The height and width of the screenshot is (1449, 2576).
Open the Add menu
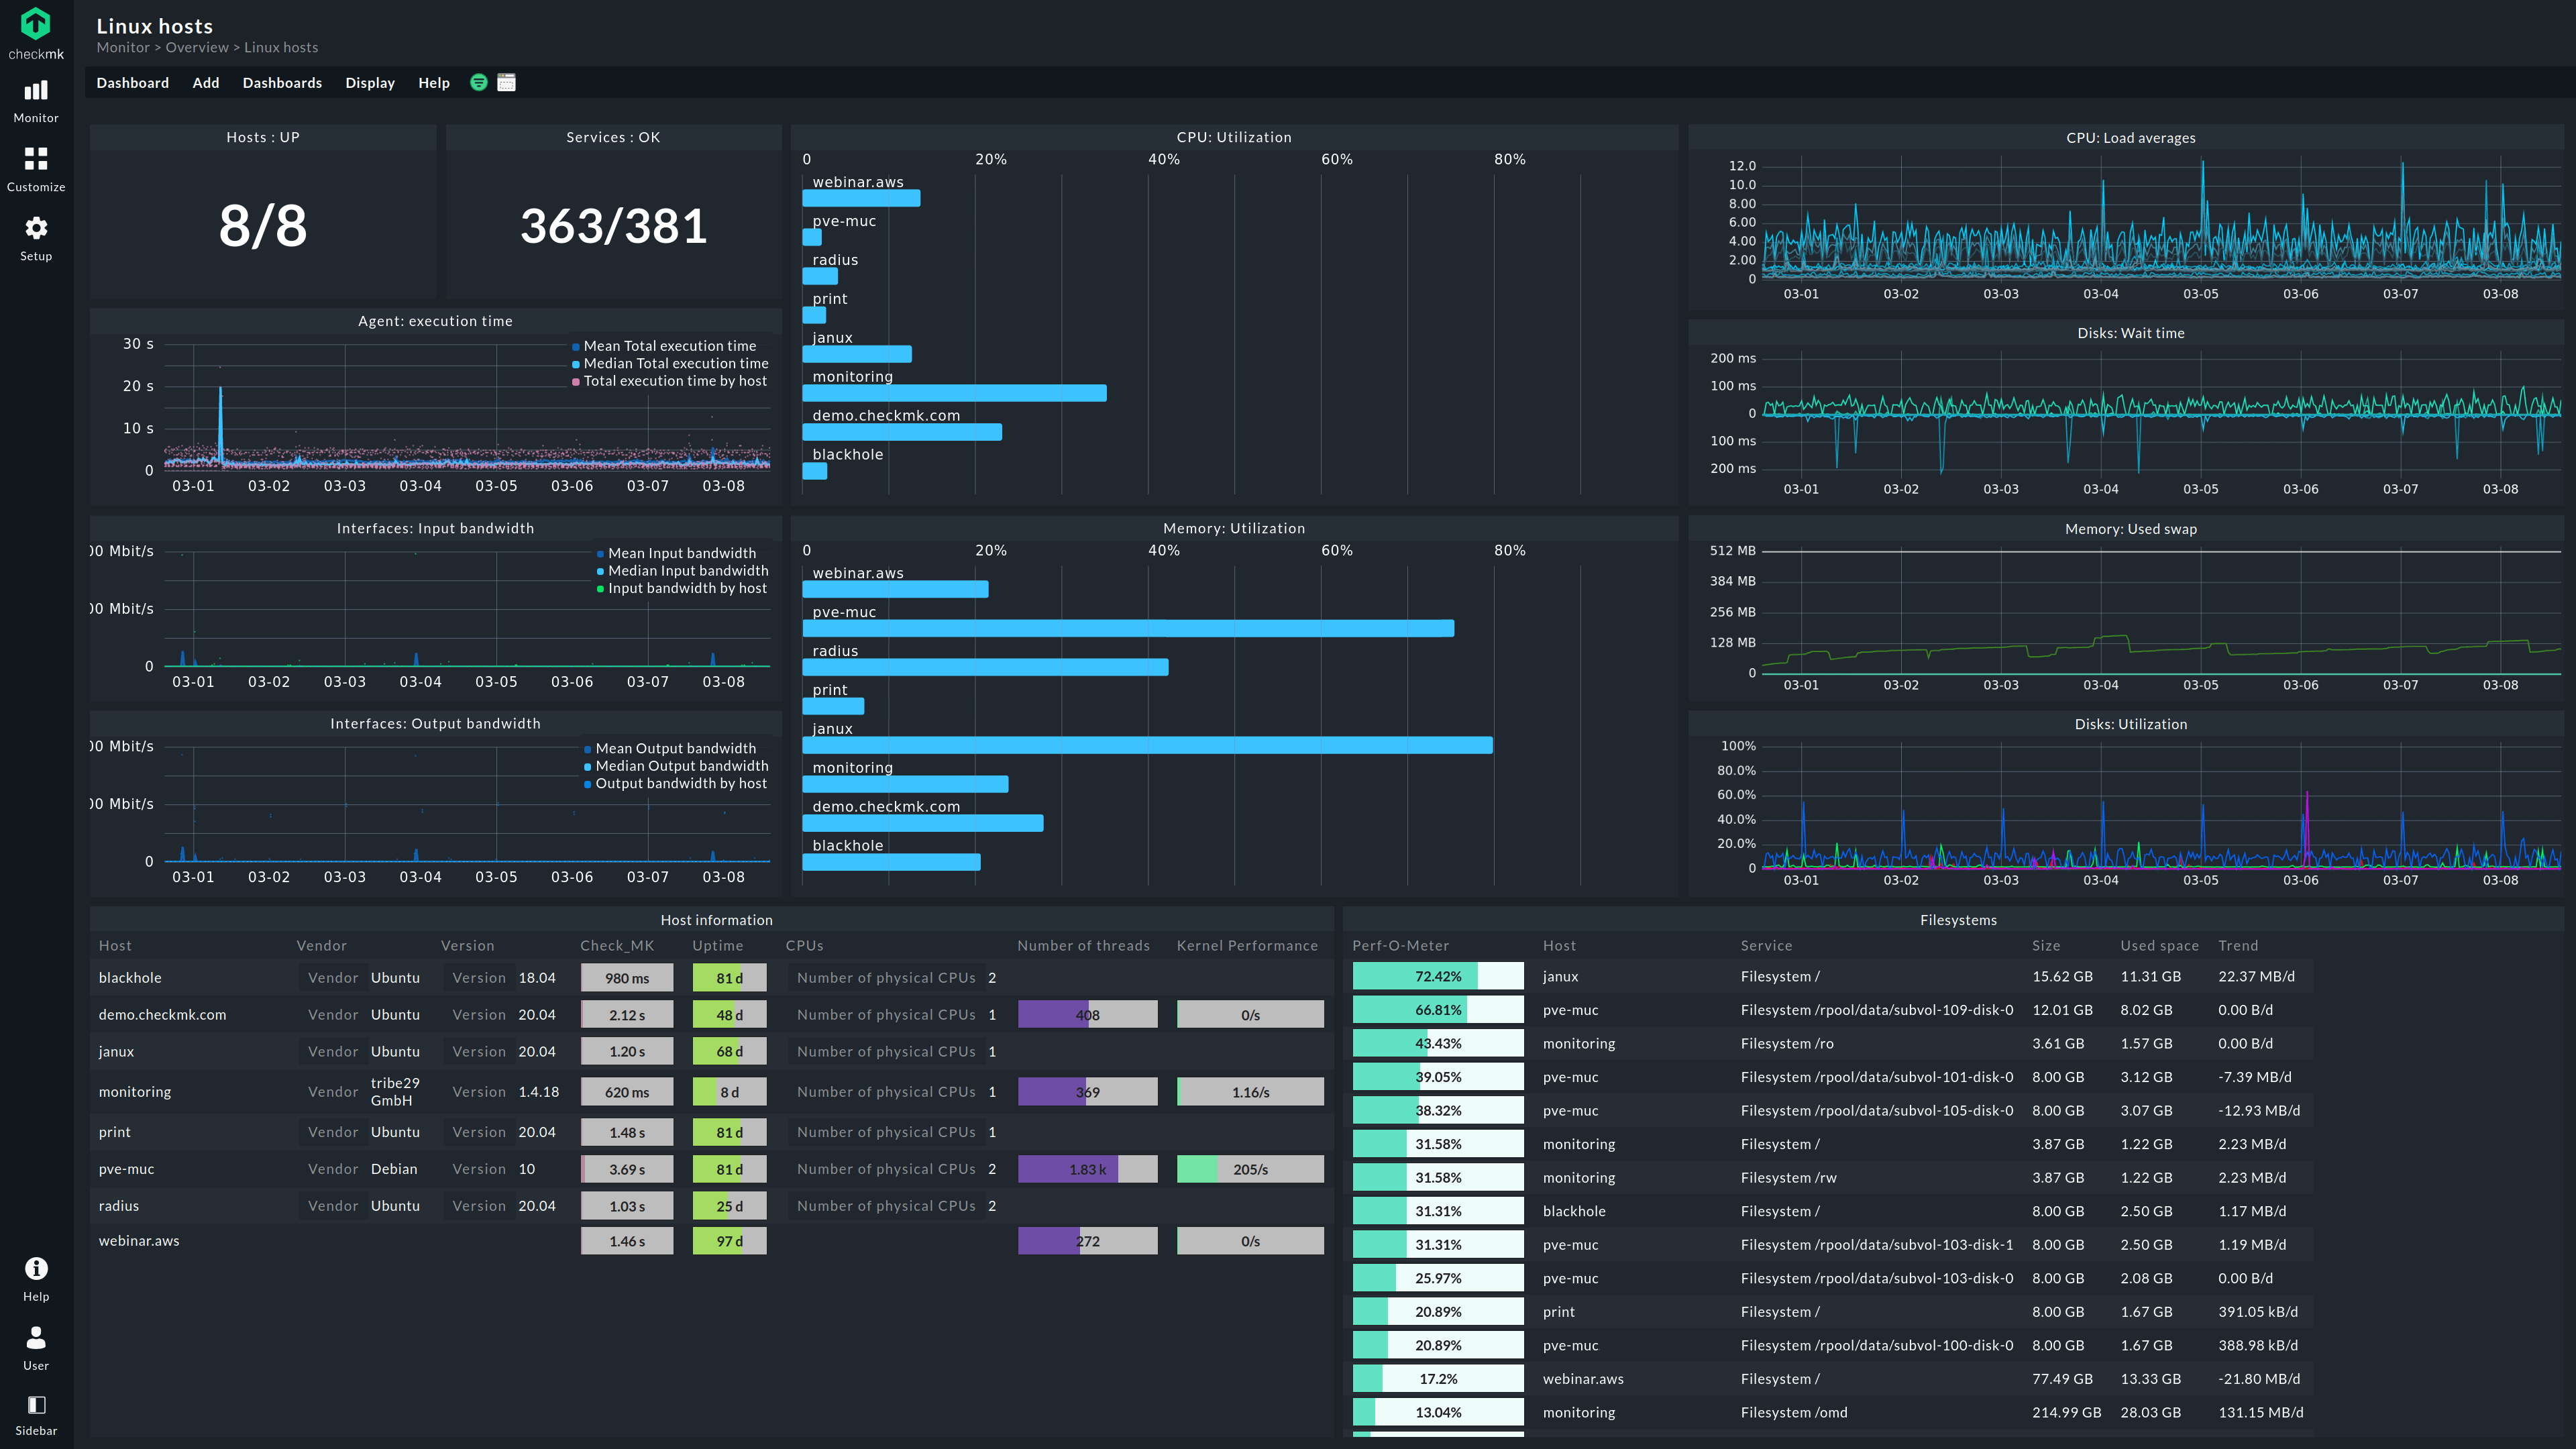205,82
